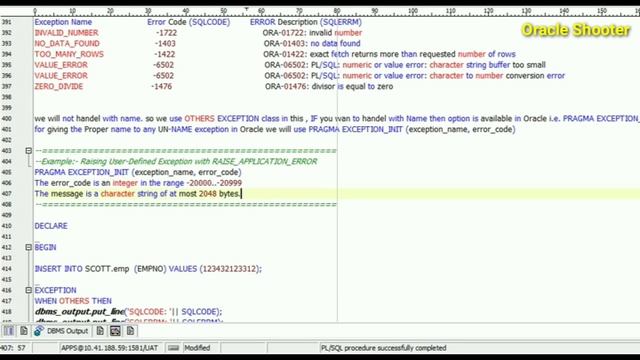Click INVALID_NUMBER in the exception list
Screen dimensions: 640x360
click(67, 33)
